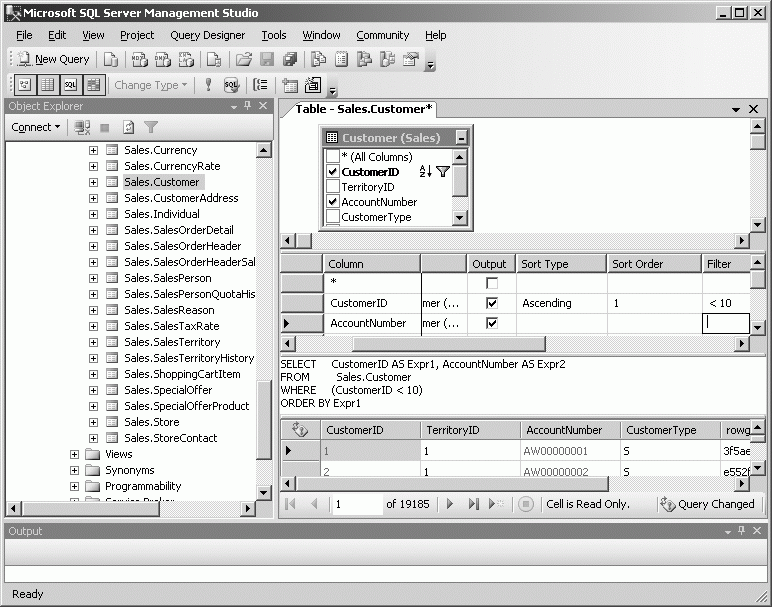Click the Add New Derived Table icon
Viewport: 772px width, 607px height.
point(313,85)
